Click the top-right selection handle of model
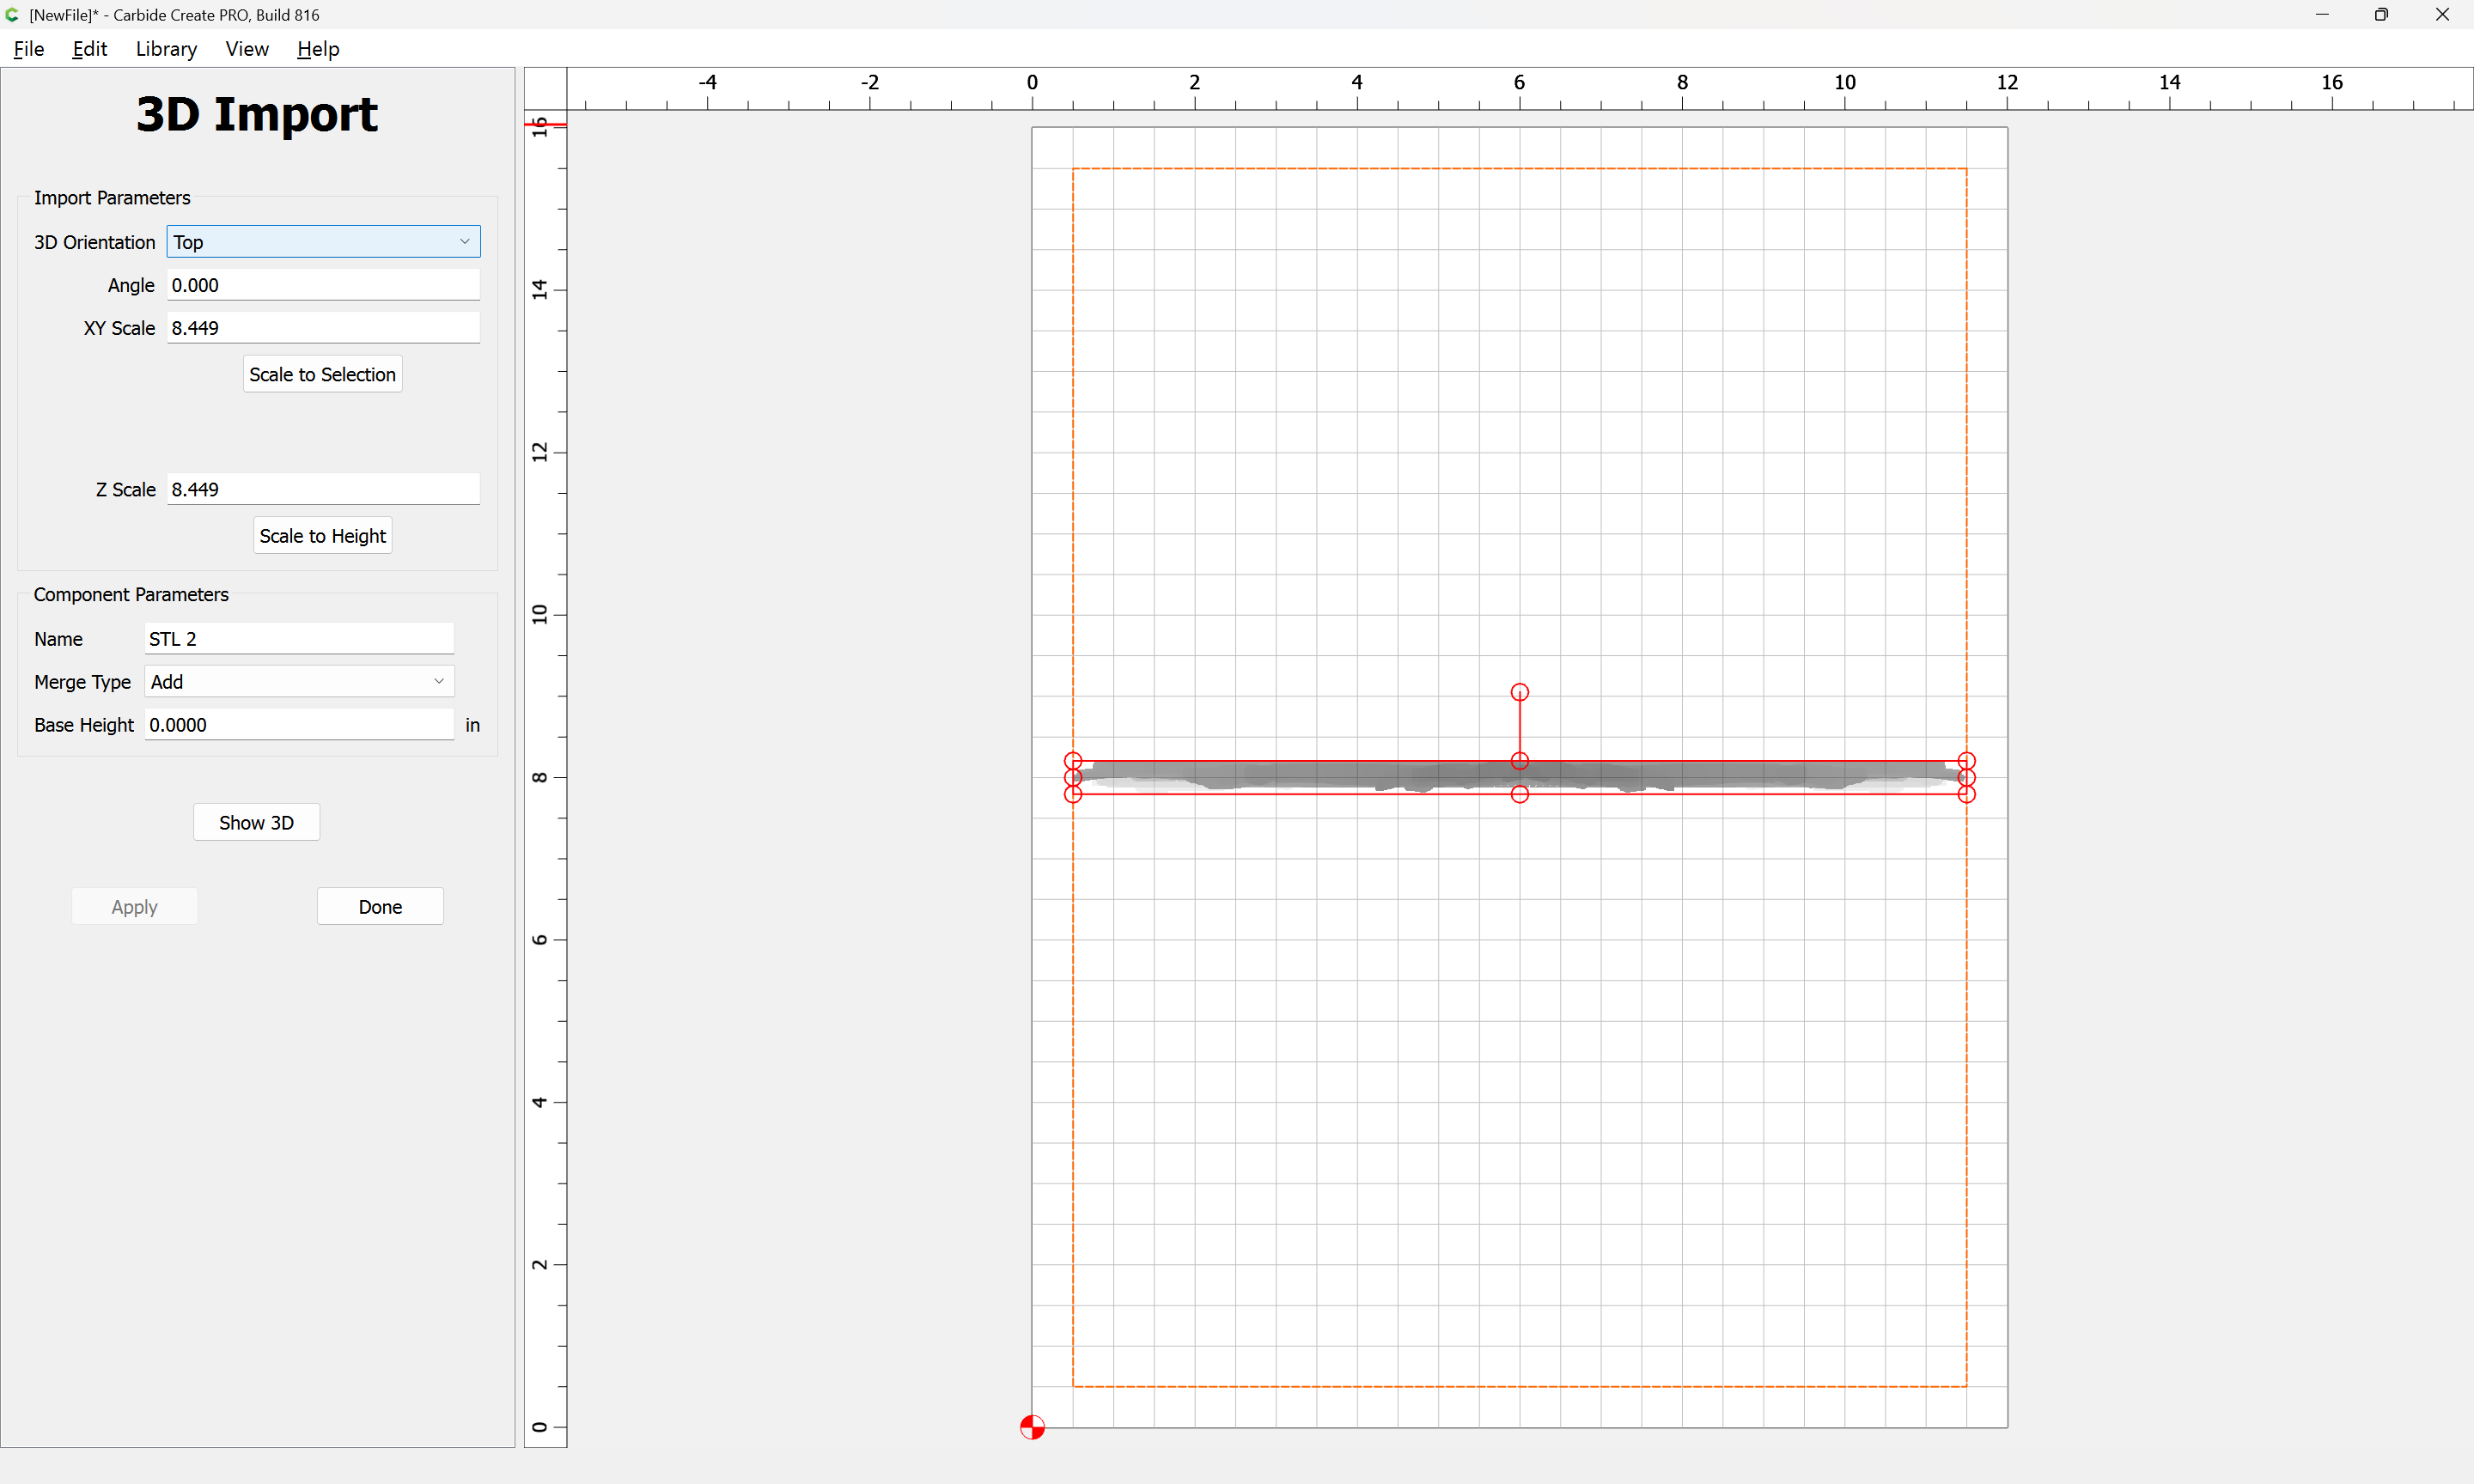The height and width of the screenshot is (1484, 2474). (1966, 761)
